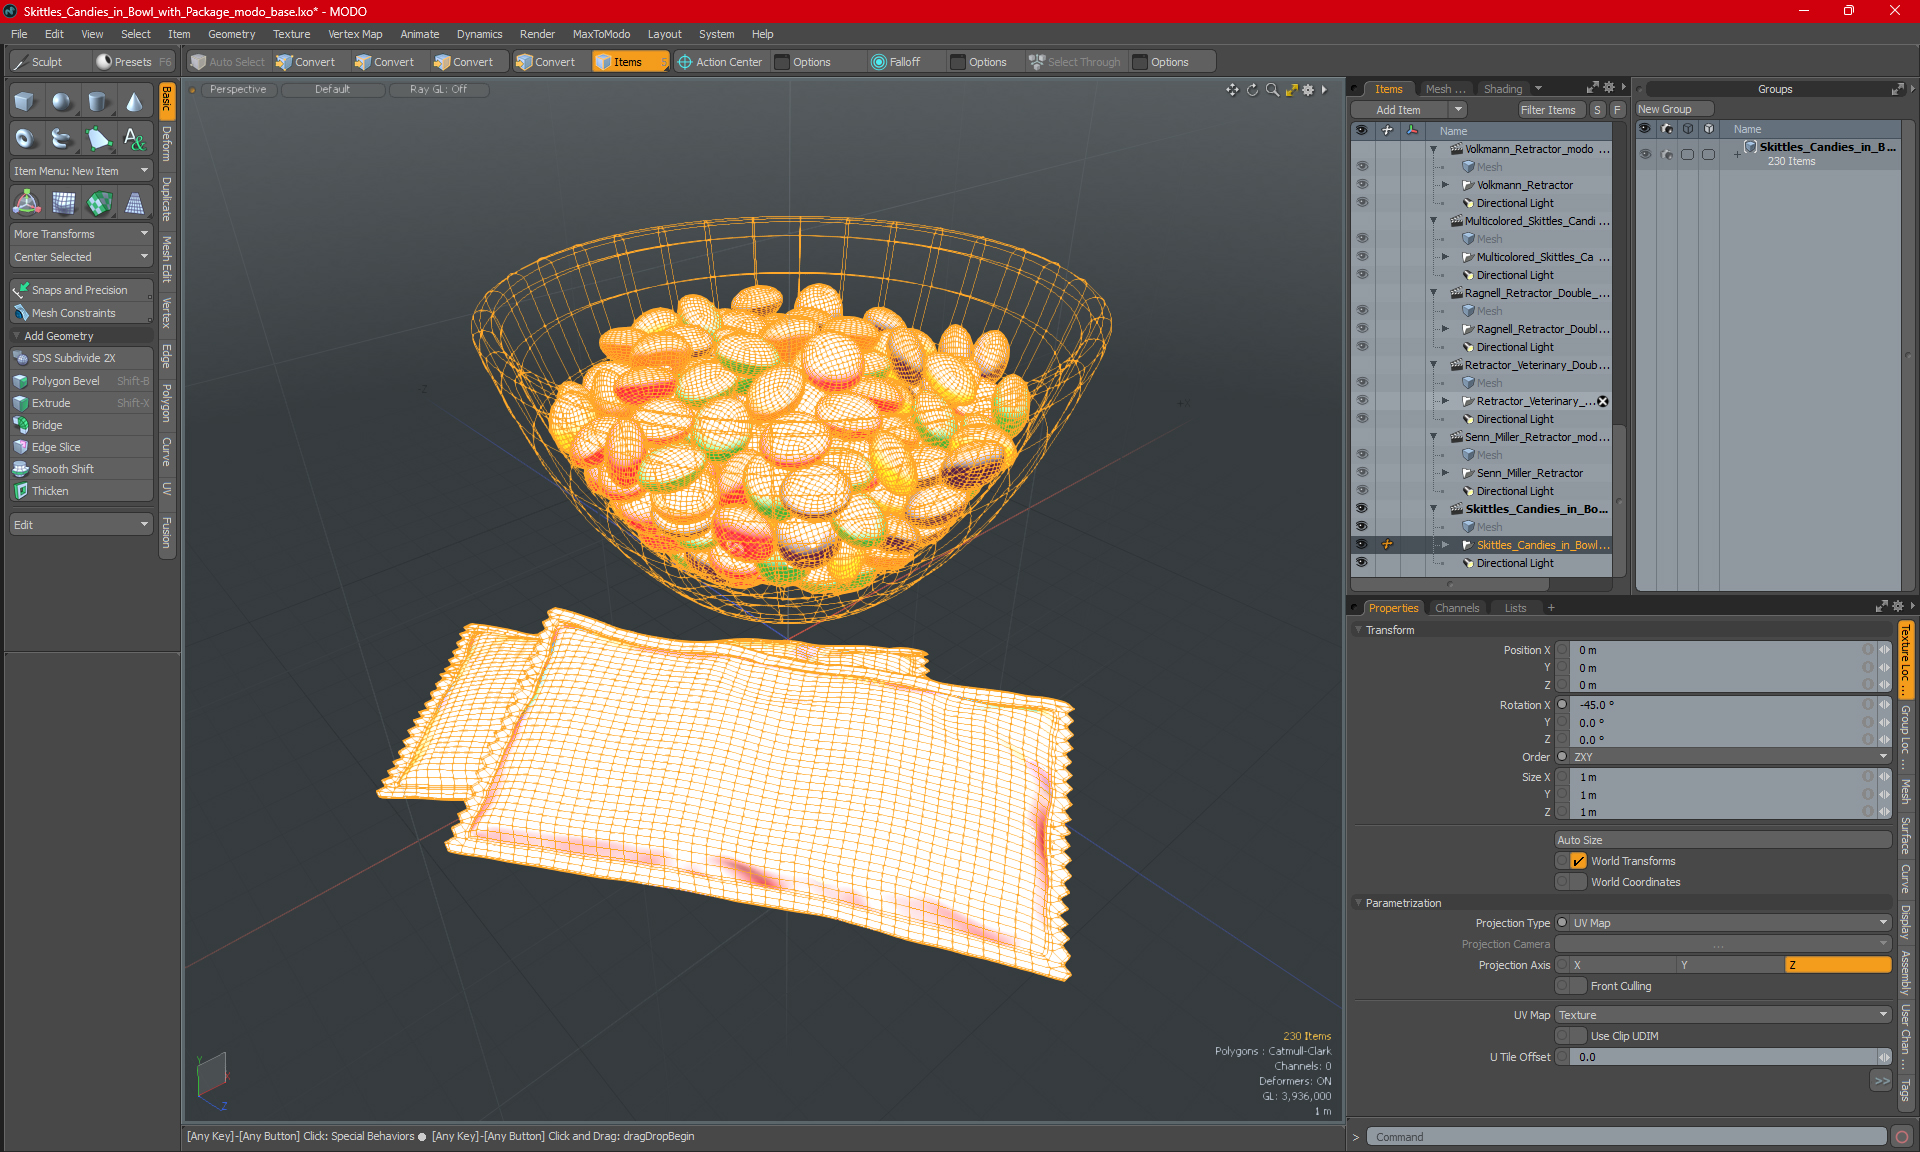Hide Volkmann_Retractor item via eye icon
Image resolution: width=1920 pixels, height=1152 pixels.
[1361, 185]
